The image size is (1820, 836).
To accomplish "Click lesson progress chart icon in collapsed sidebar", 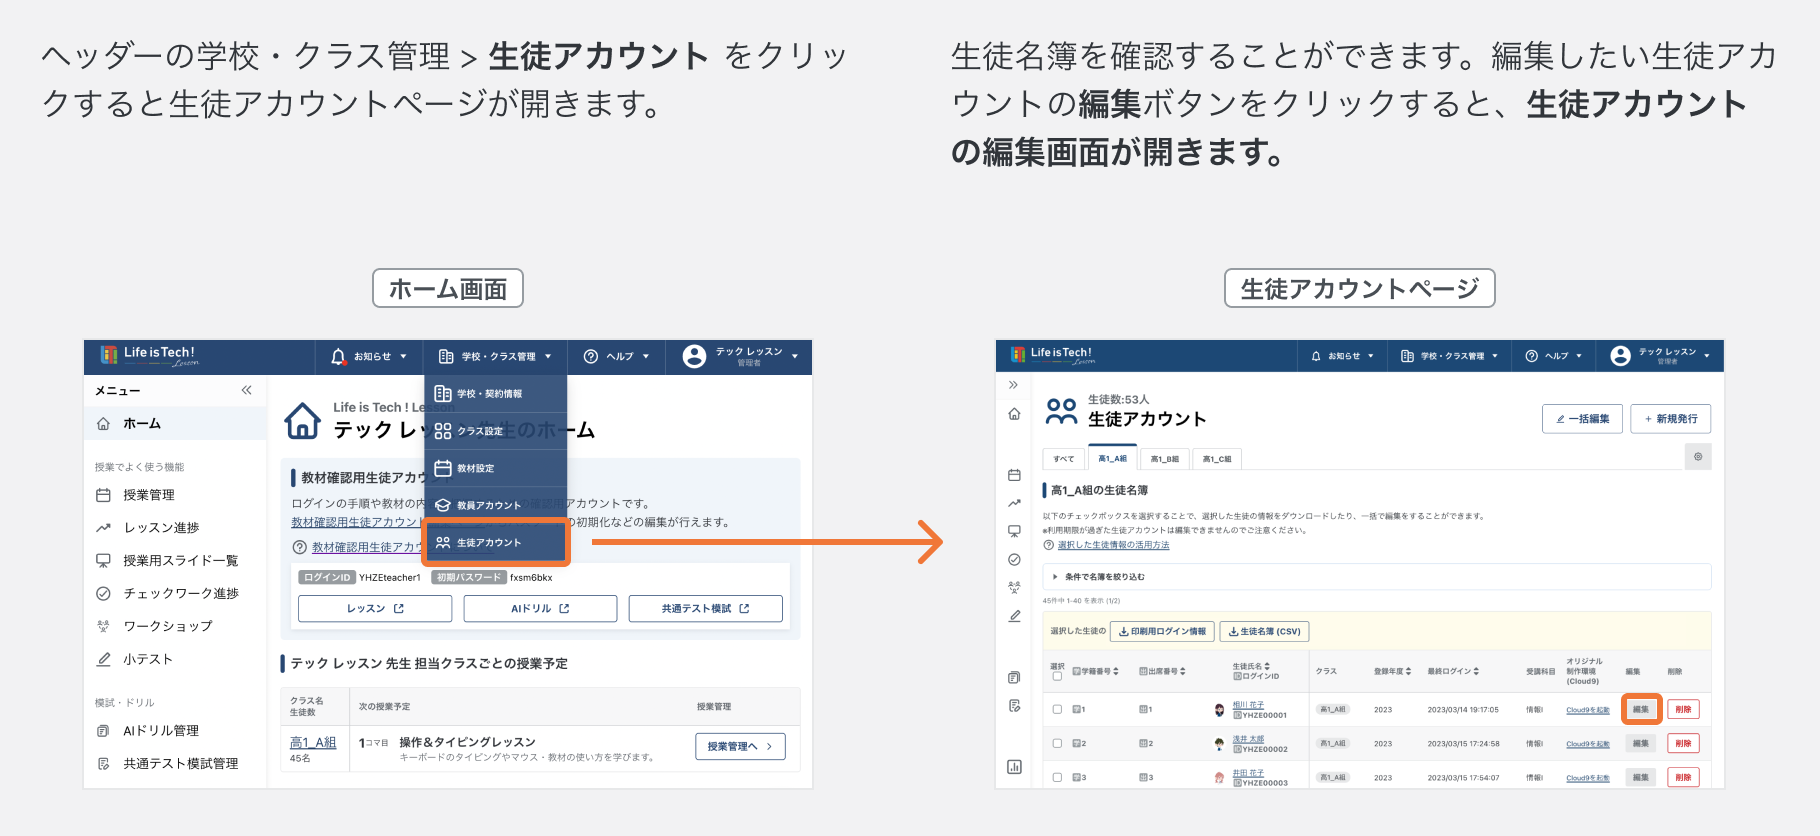I will click(x=1014, y=503).
